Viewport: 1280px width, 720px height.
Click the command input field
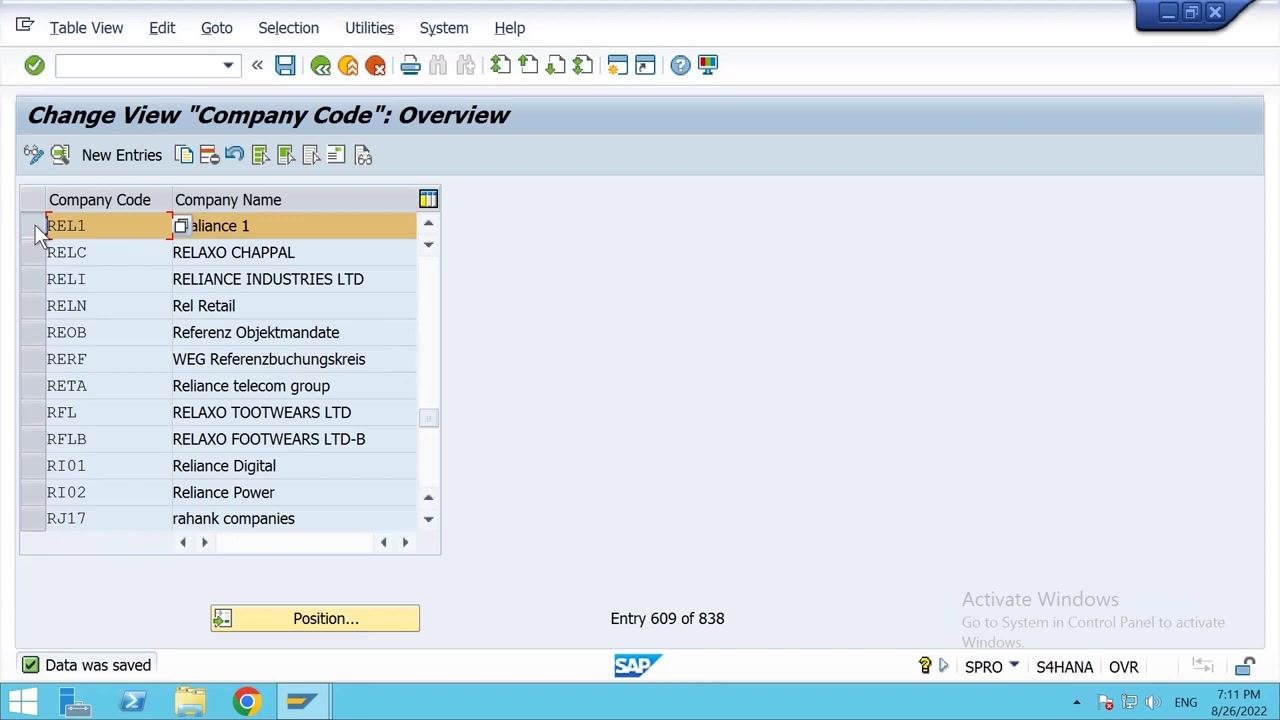(x=137, y=66)
